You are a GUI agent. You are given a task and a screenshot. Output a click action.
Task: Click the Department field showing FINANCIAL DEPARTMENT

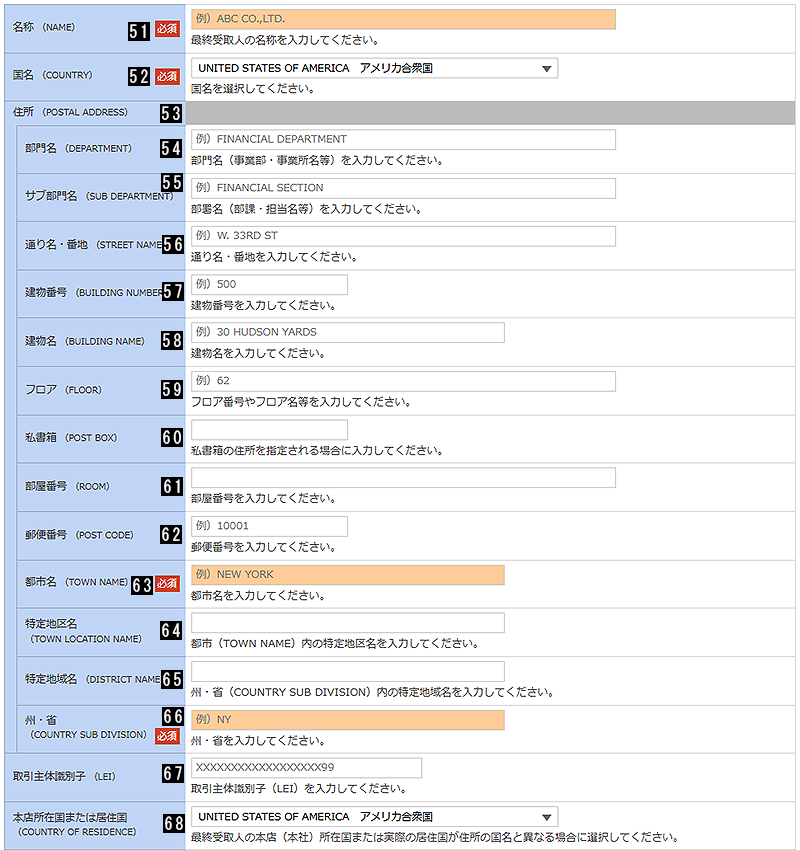coord(403,139)
